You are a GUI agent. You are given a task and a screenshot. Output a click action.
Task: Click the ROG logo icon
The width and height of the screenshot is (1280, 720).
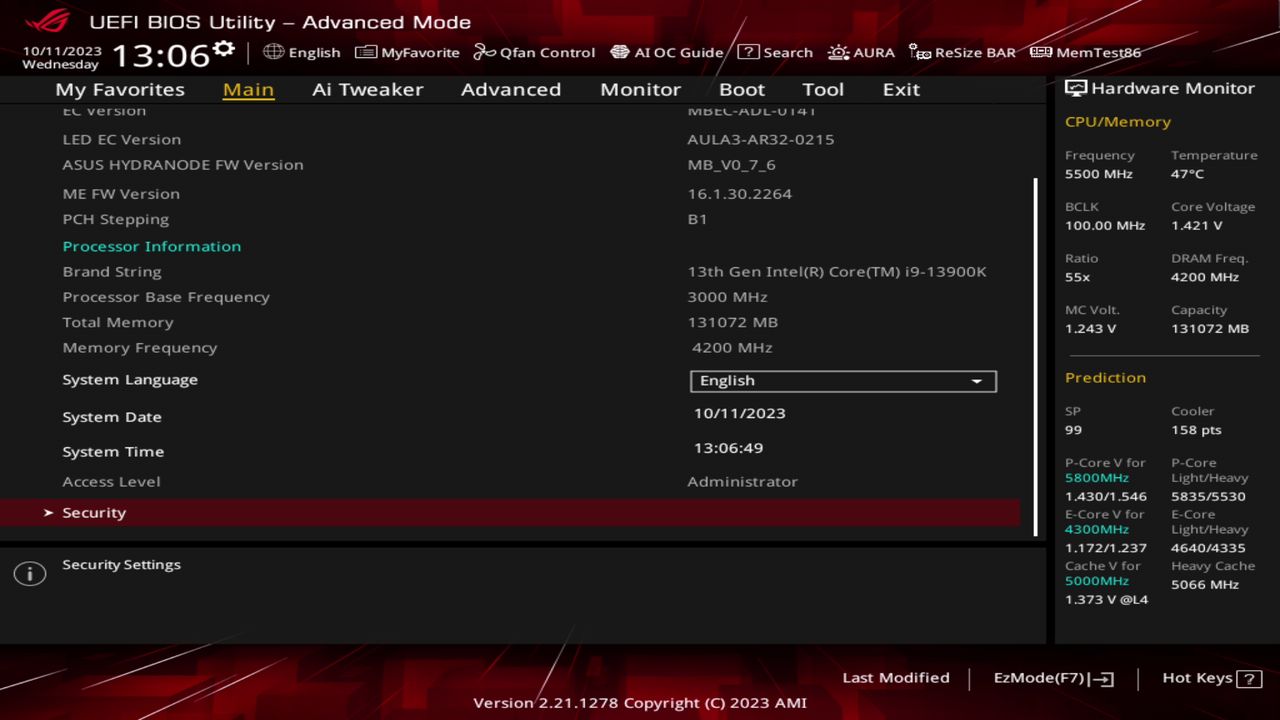click(47, 20)
